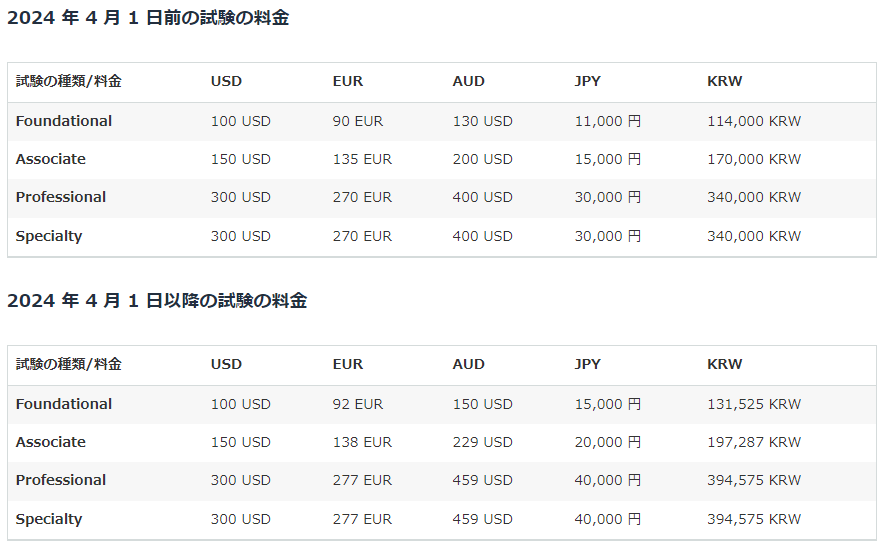Click the 試験の種類/料金 header in second table

pos(69,365)
